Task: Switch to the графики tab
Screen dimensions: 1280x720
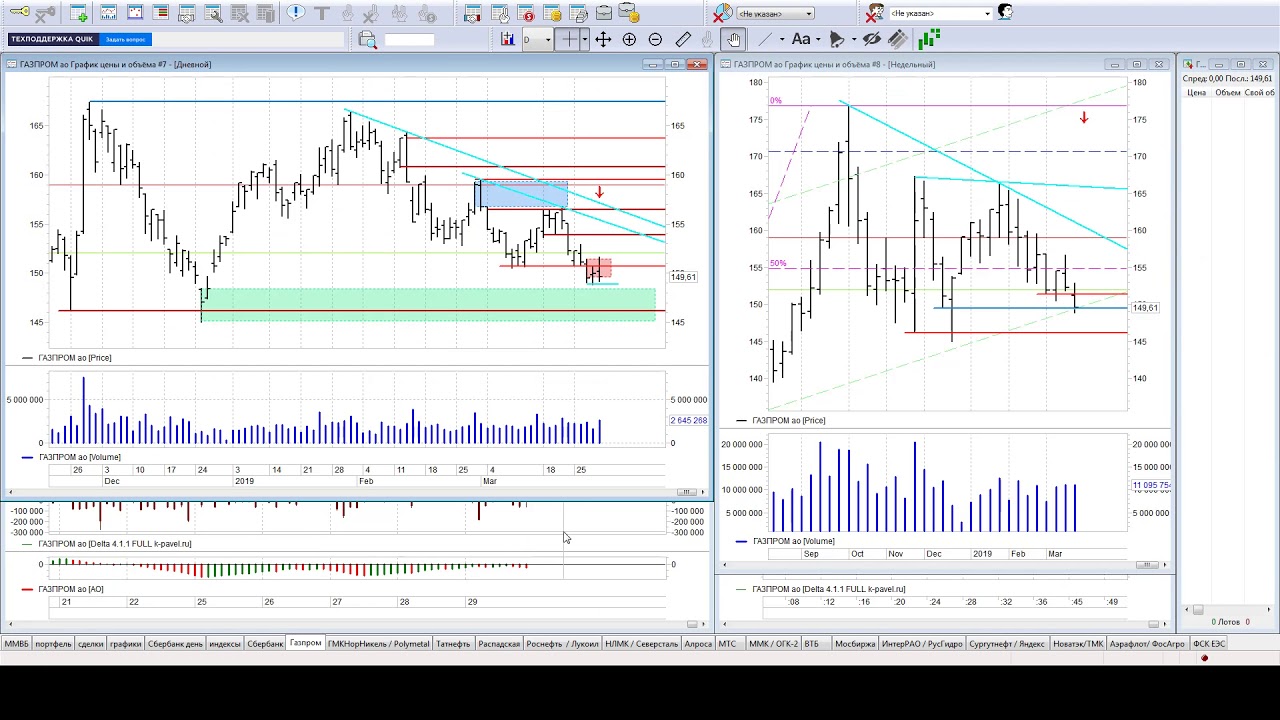Action: tap(125, 644)
